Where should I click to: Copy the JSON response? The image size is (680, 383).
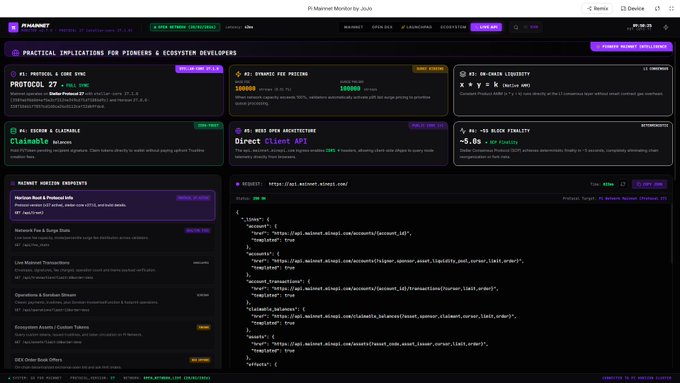pos(649,184)
